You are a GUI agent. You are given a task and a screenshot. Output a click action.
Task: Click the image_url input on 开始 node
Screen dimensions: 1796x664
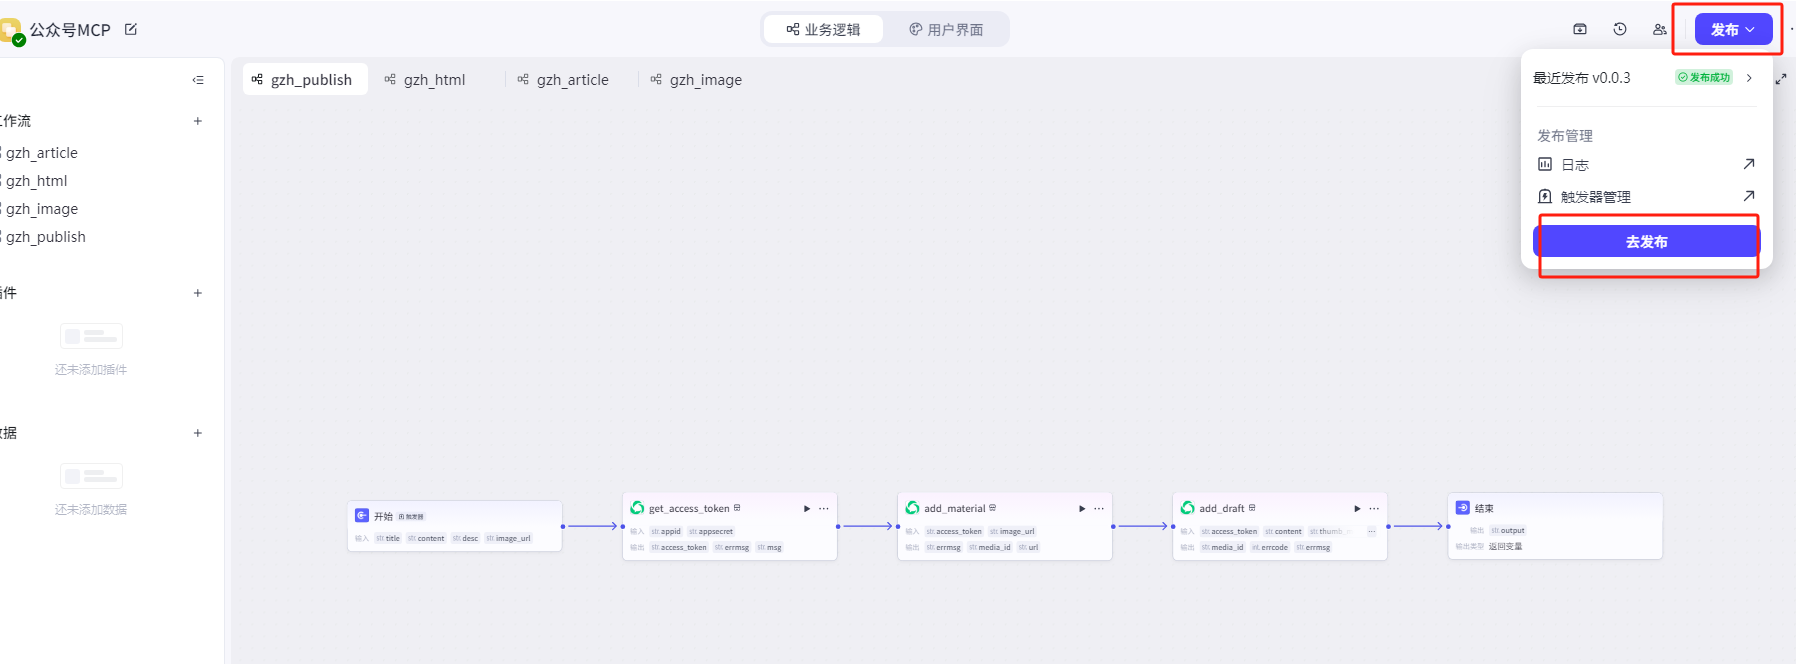pyautogui.click(x=509, y=539)
